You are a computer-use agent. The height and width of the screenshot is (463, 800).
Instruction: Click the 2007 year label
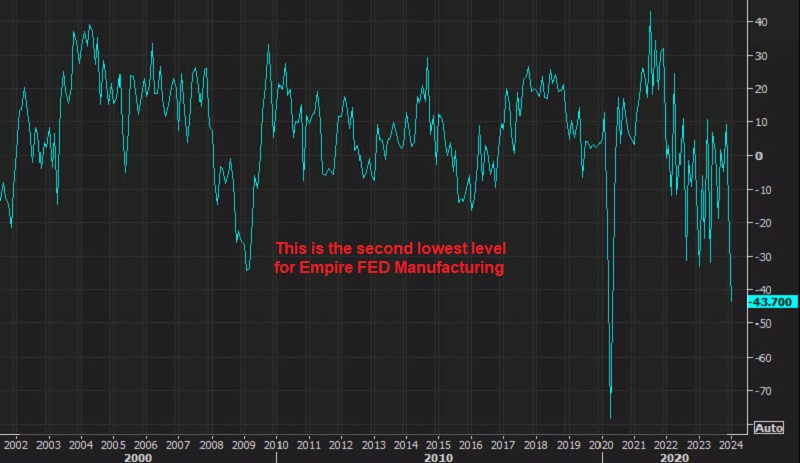(178, 445)
